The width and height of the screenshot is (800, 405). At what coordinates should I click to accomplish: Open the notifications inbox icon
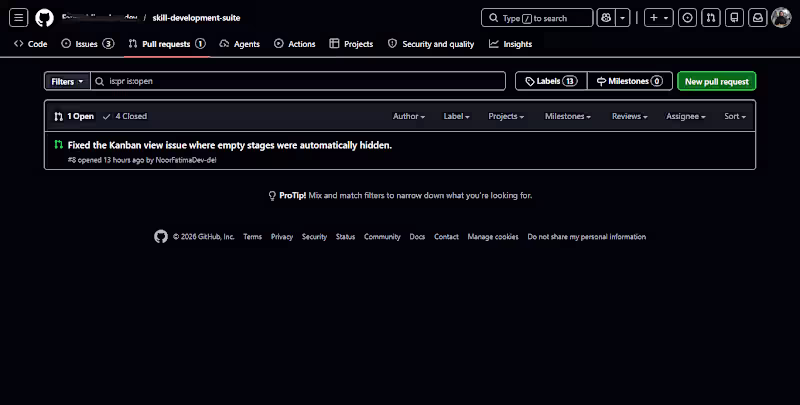point(758,18)
